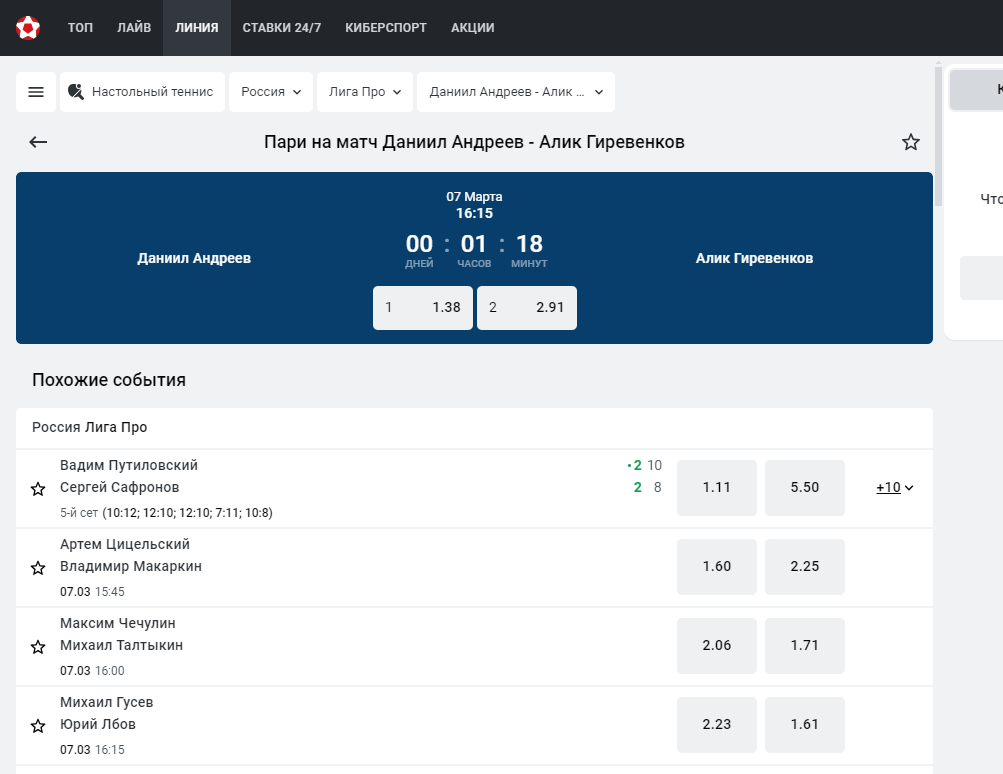The height and width of the screenshot is (774, 1003).
Task: Open the Максим Чечулин match row
Action: click(x=474, y=647)
